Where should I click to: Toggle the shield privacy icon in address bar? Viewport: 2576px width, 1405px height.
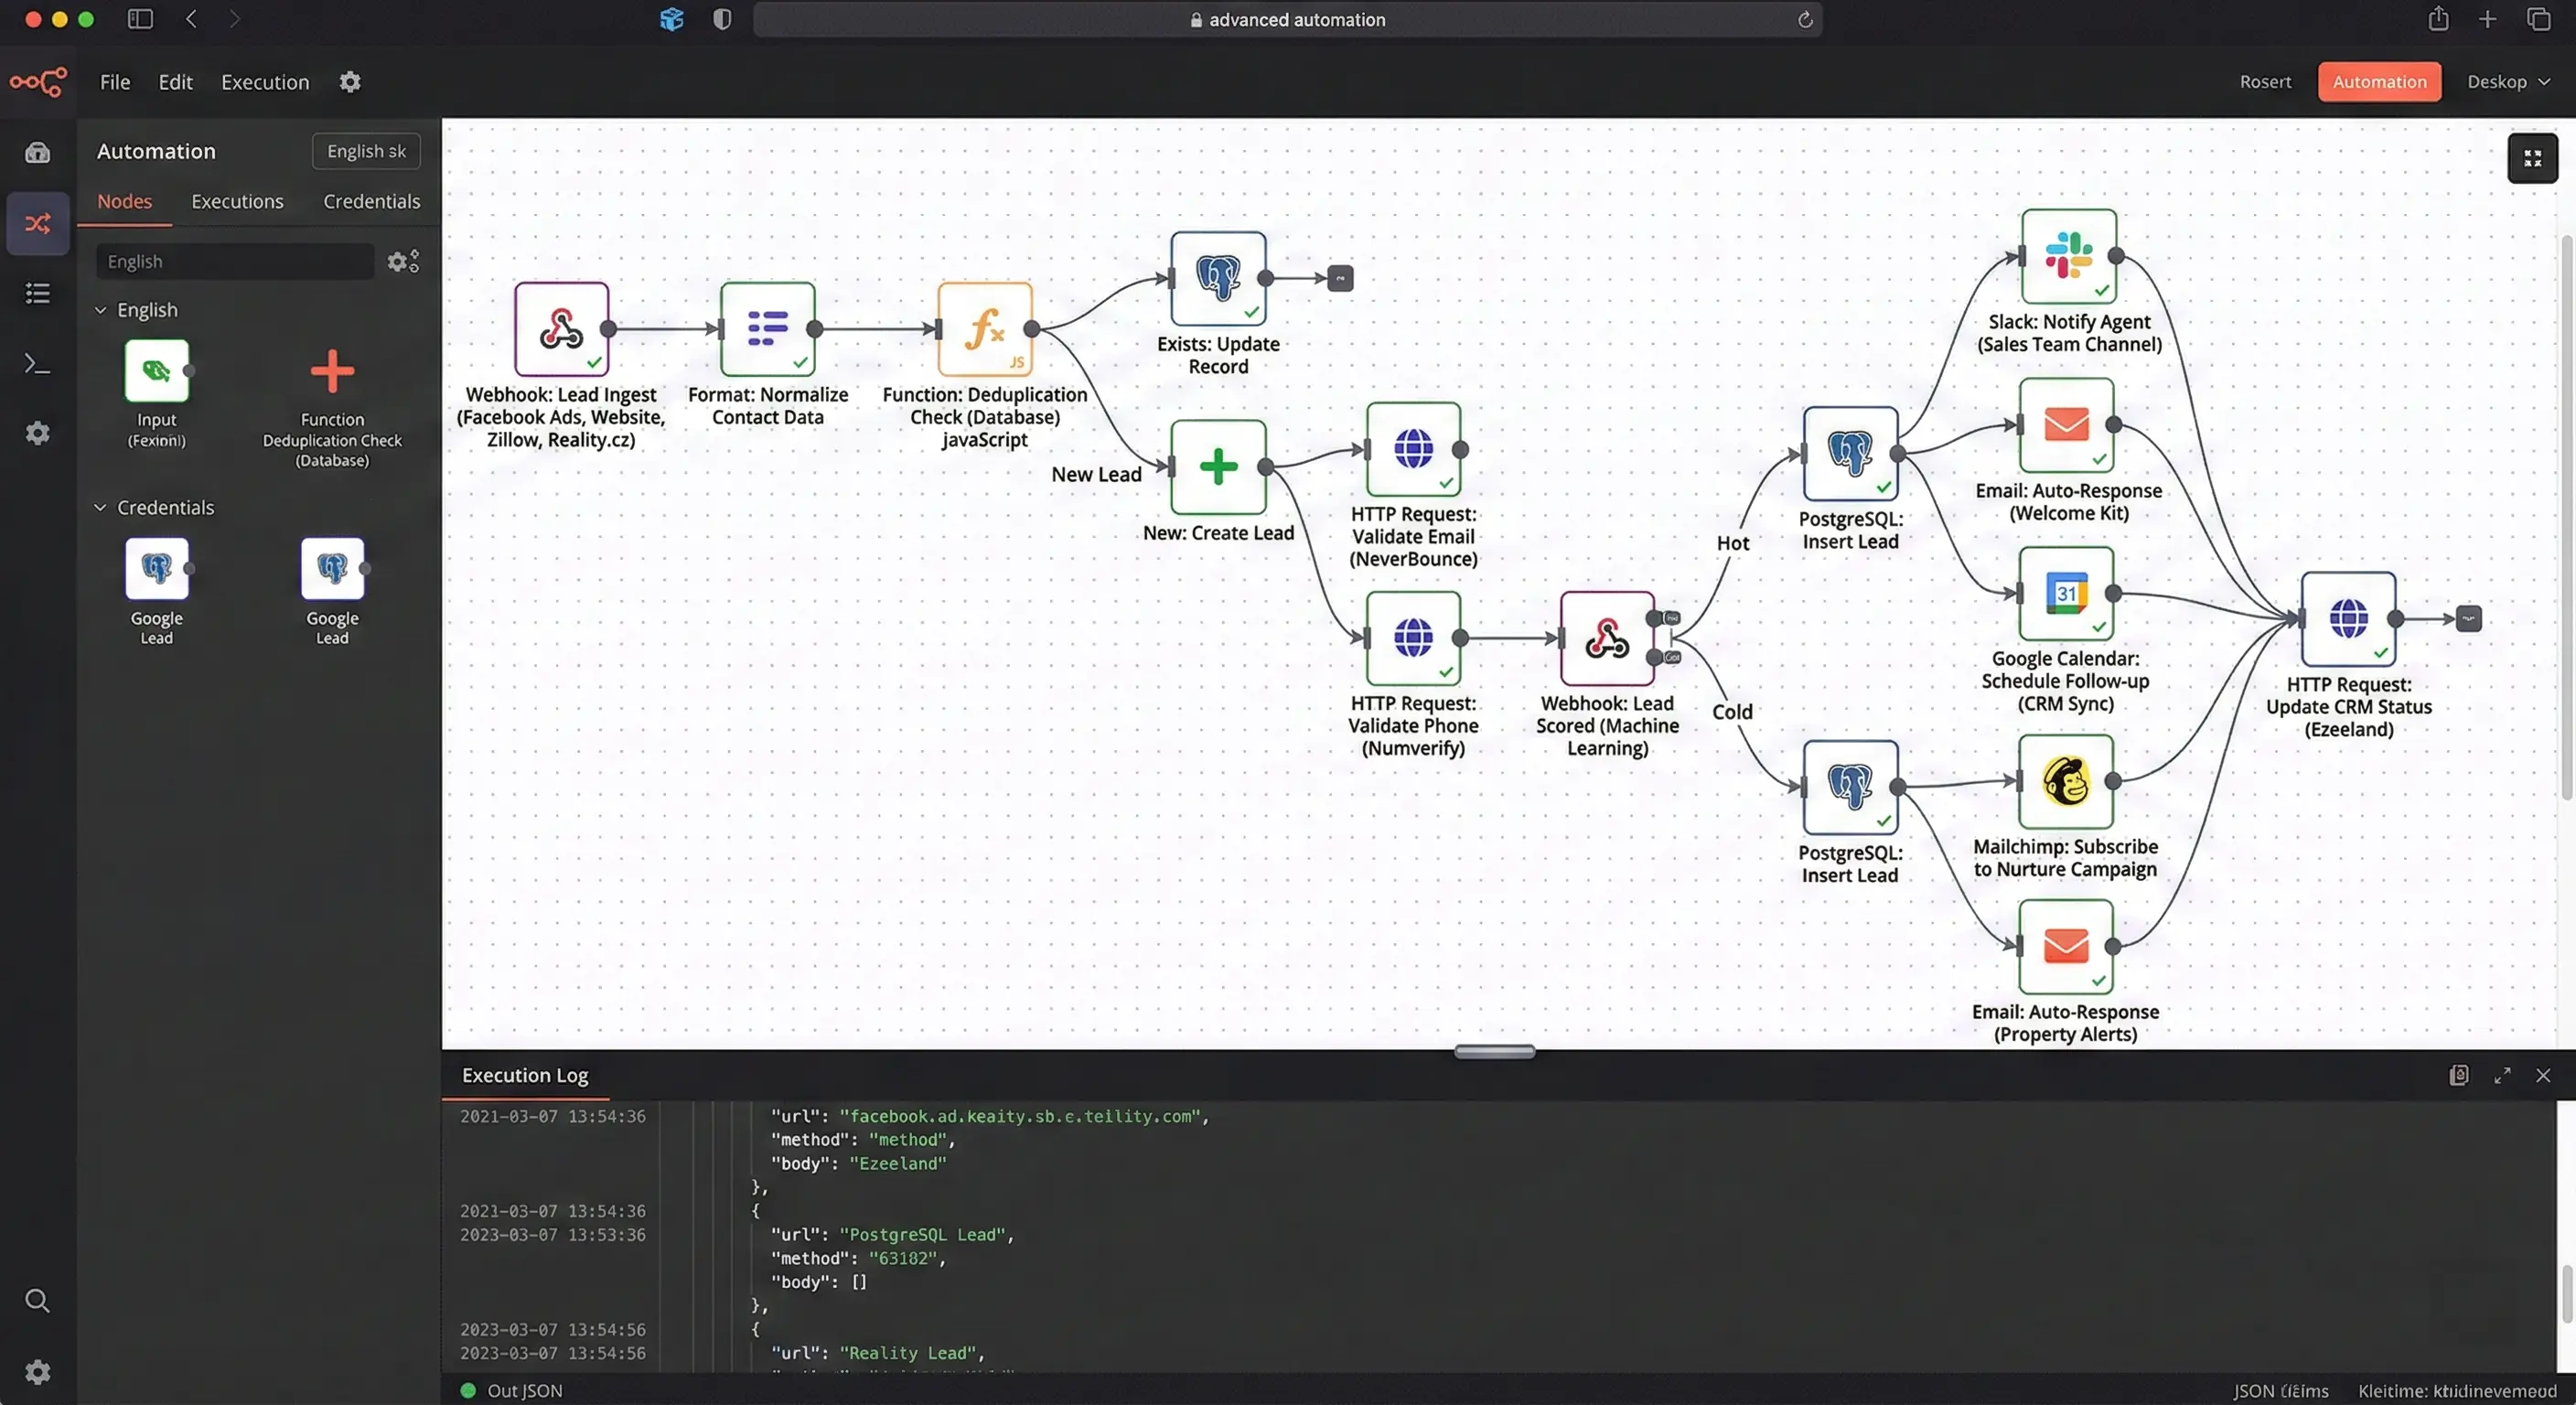pyautogui.click(x=722, y=19)
